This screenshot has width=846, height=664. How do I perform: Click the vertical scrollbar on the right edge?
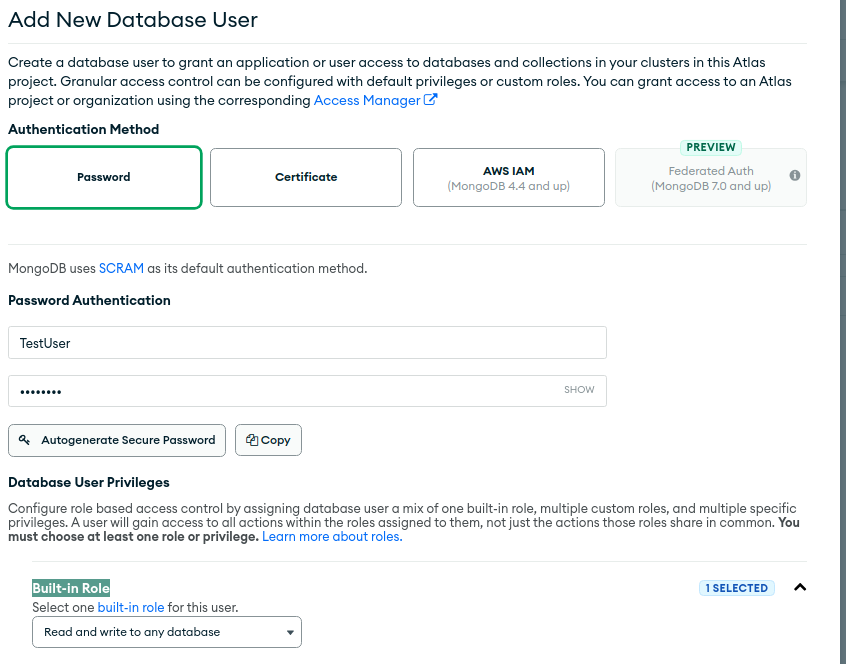pyautogui.click(x=842, y=330)
